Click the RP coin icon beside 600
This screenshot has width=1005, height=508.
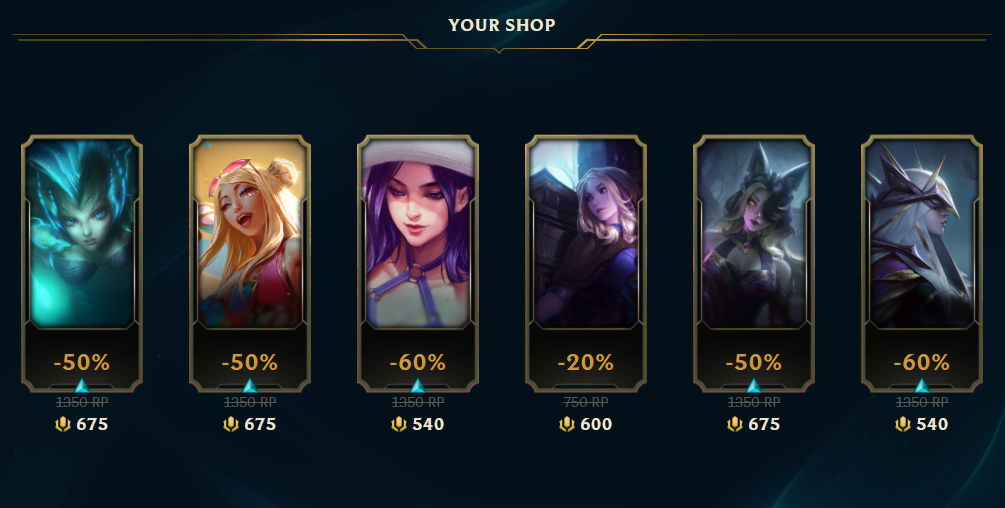(x=567, y=424)
